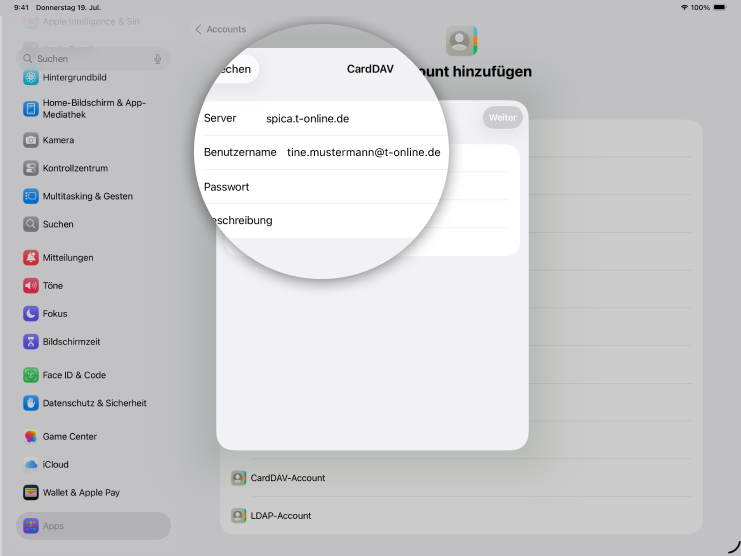Viewport: 741px width, 556px height.
Task: Go back to Accounts via chevron
Action: 199,30
